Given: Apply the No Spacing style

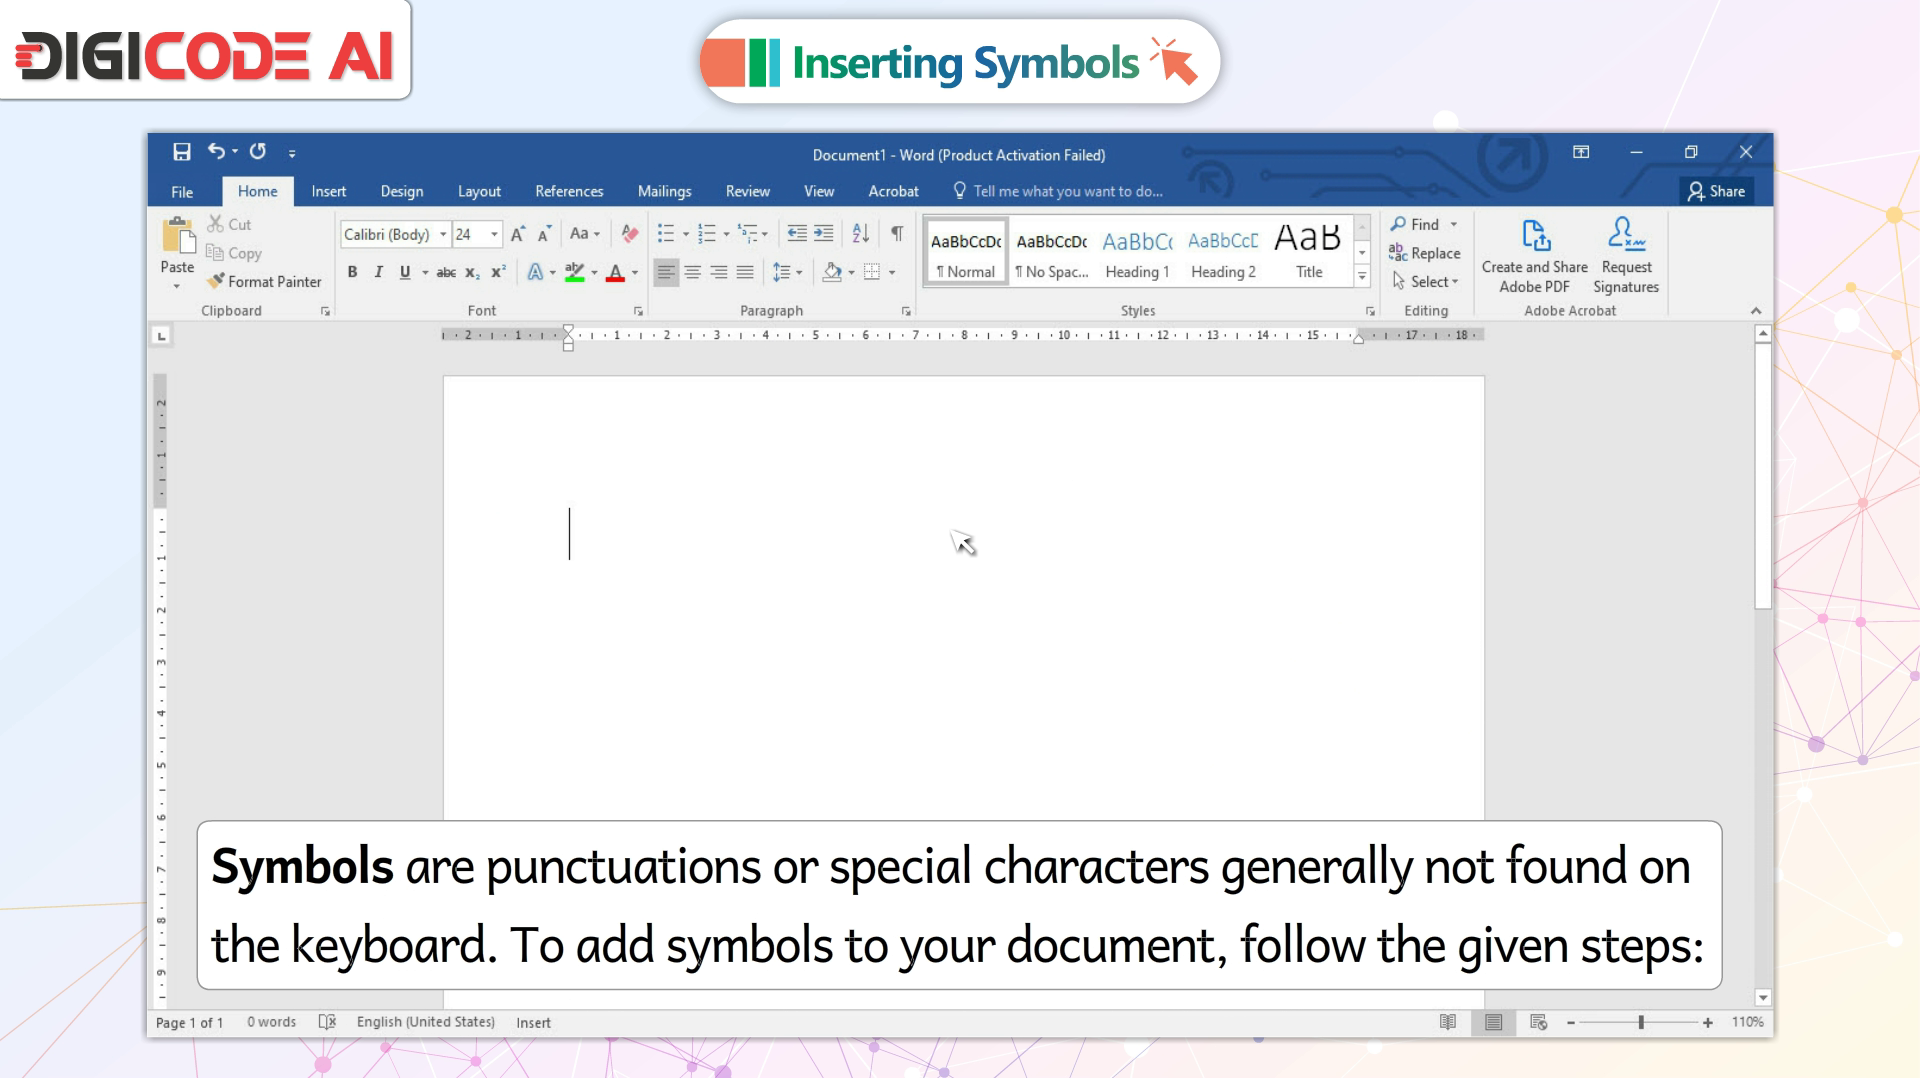Looking at the screenshot, I should 1051,252.
